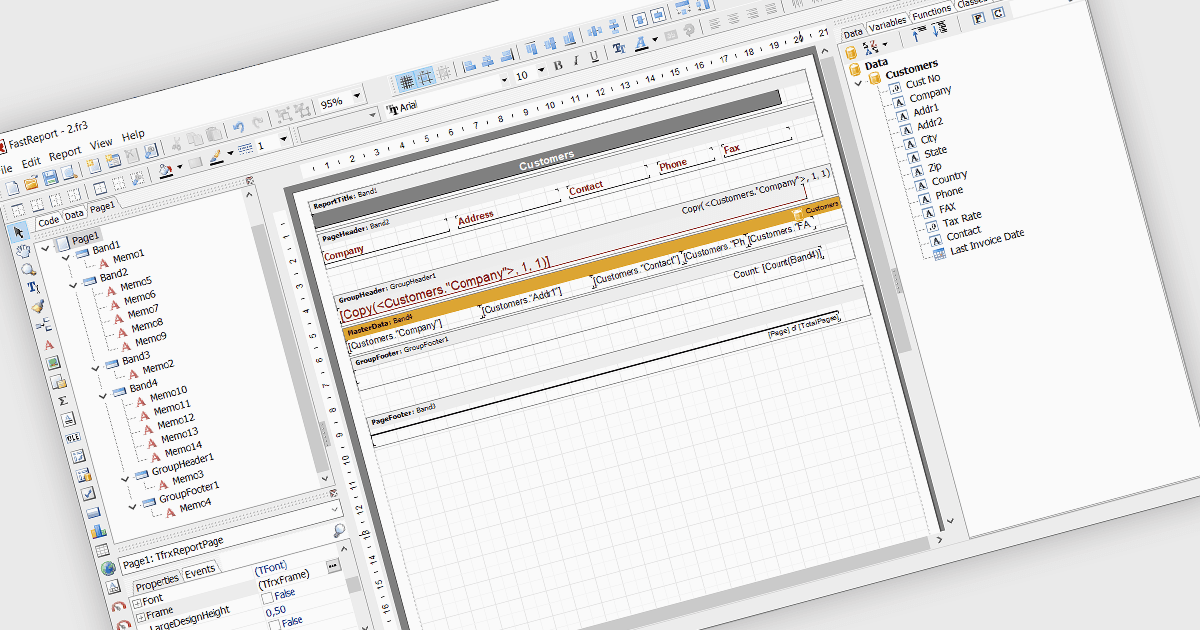Viewport: 1200px width, 630px height.
Task: Pick the frame line color pencil swatch
Action: tap(217, 156)
